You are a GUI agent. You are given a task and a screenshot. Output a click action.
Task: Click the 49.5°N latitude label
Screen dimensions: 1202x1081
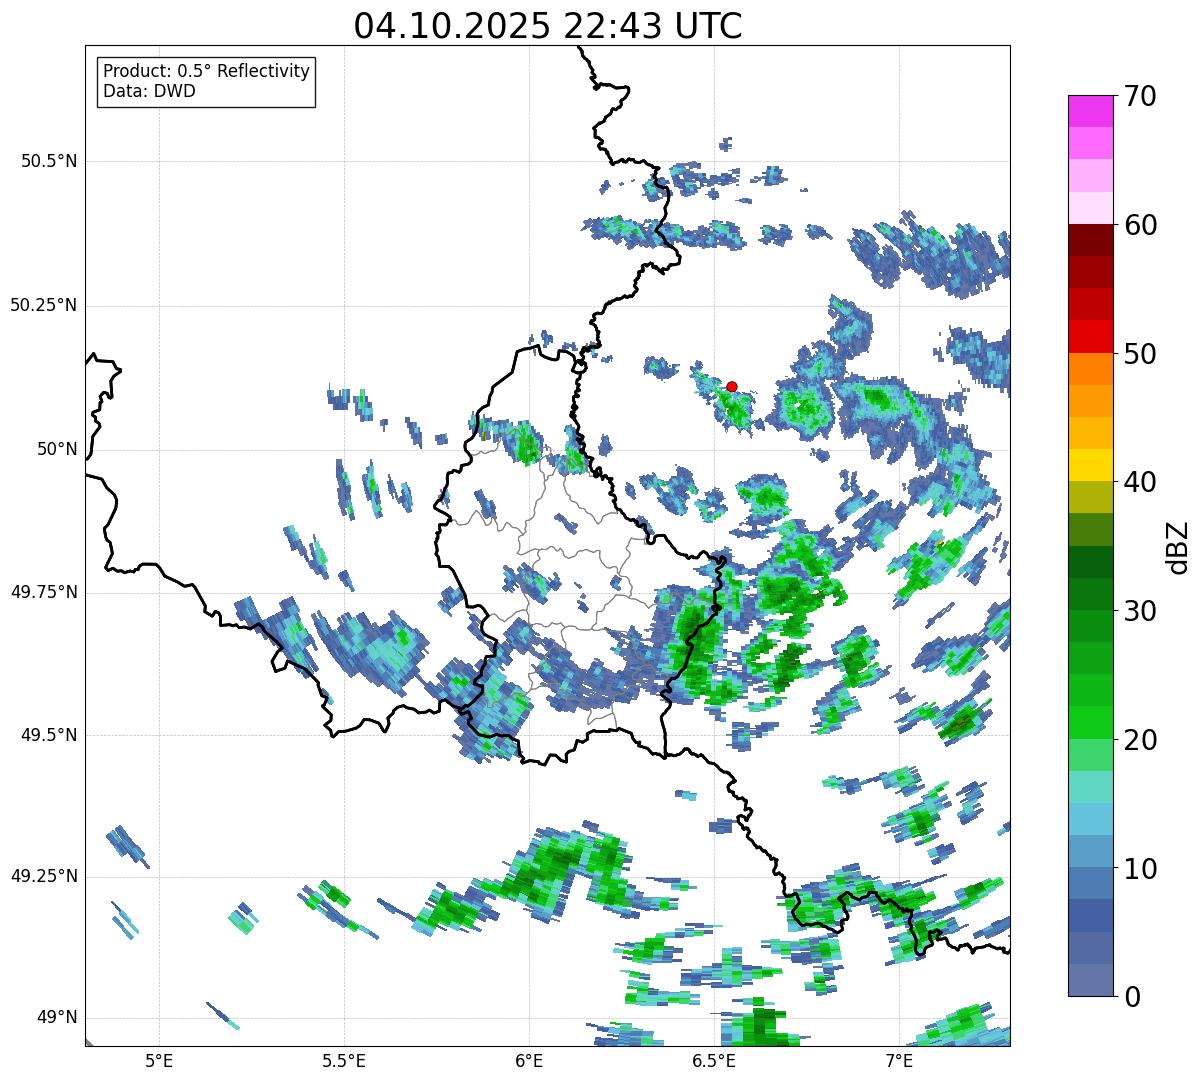click(49, 735)
